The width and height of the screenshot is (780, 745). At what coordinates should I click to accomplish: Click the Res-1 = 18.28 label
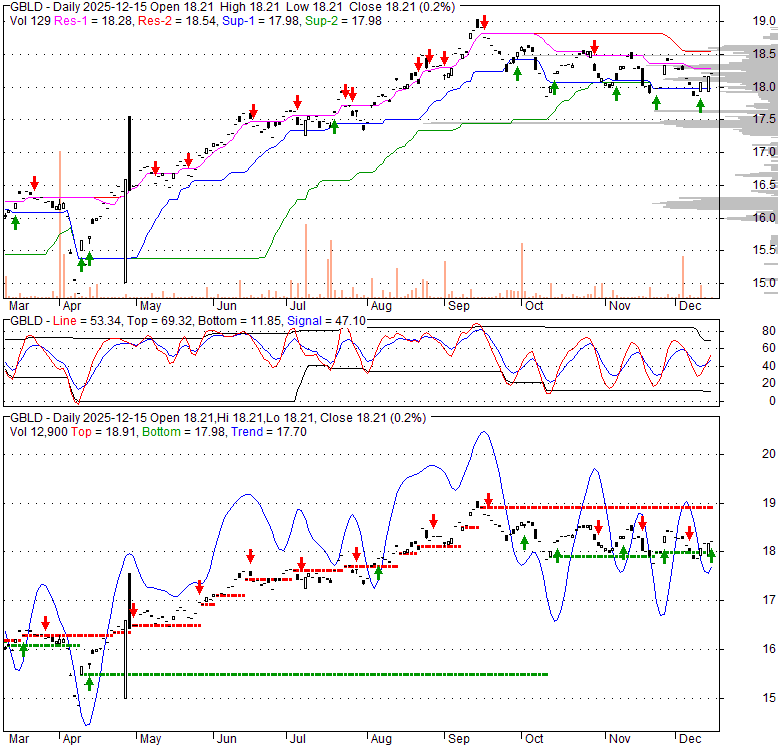point(80,20)
